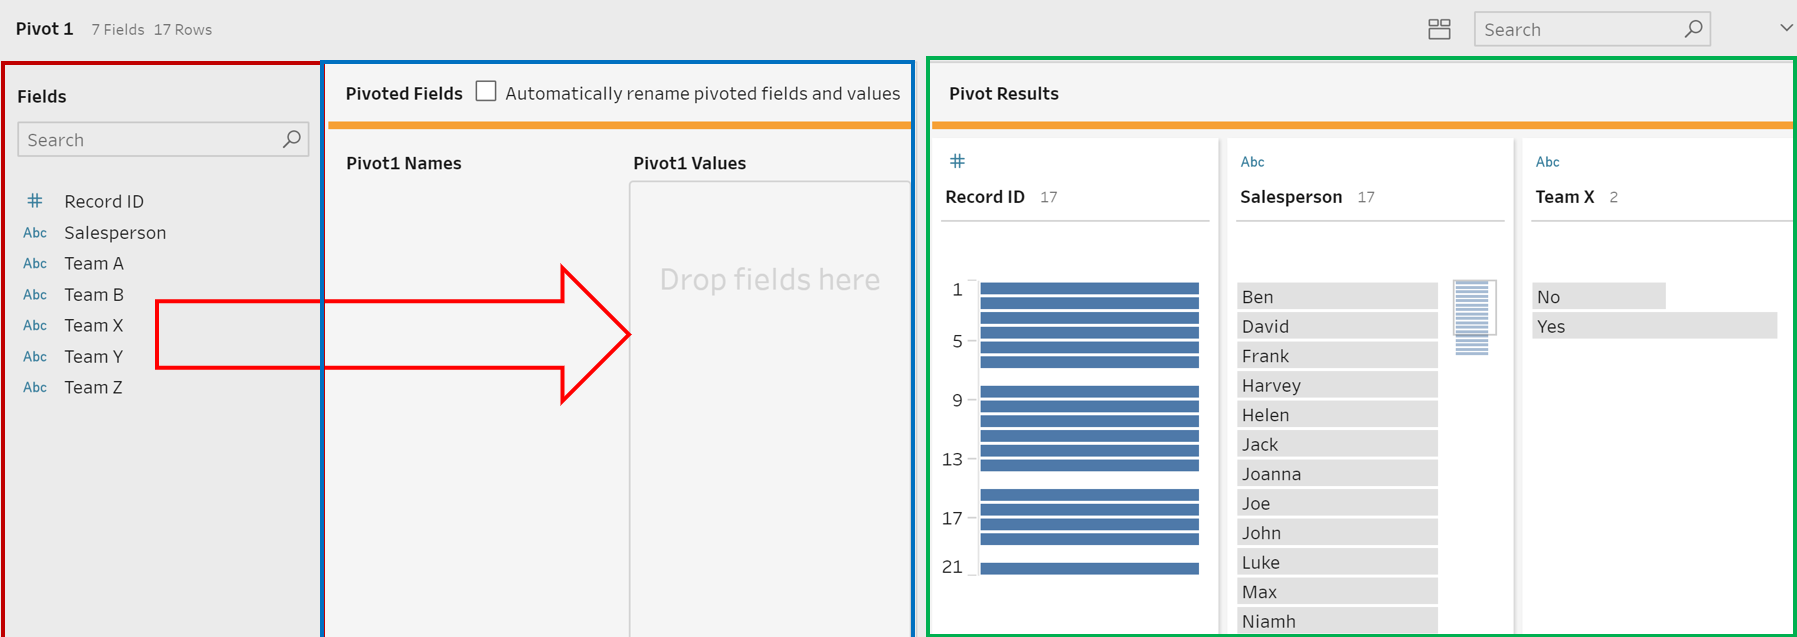
Task: Select Ben in the Salesperson results column
Action: (x=1337, y=296)
